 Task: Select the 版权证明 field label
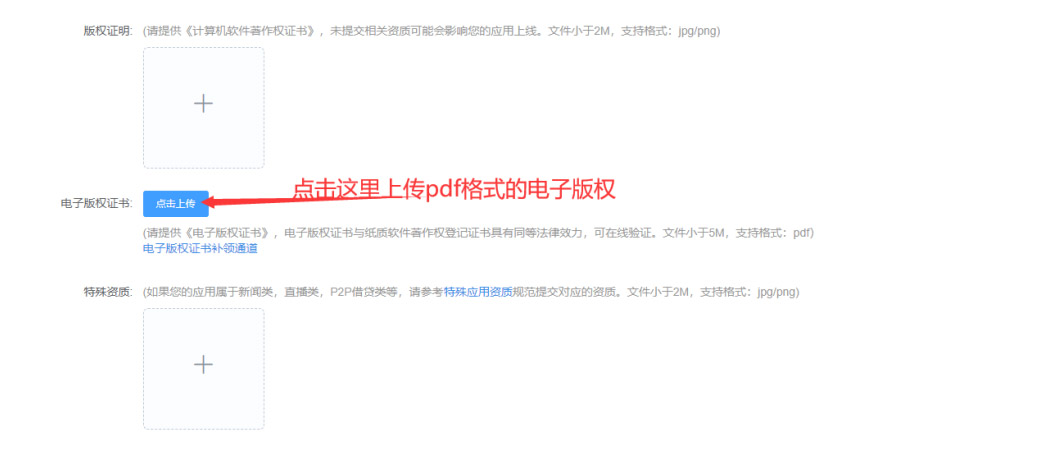coord(108,31)
